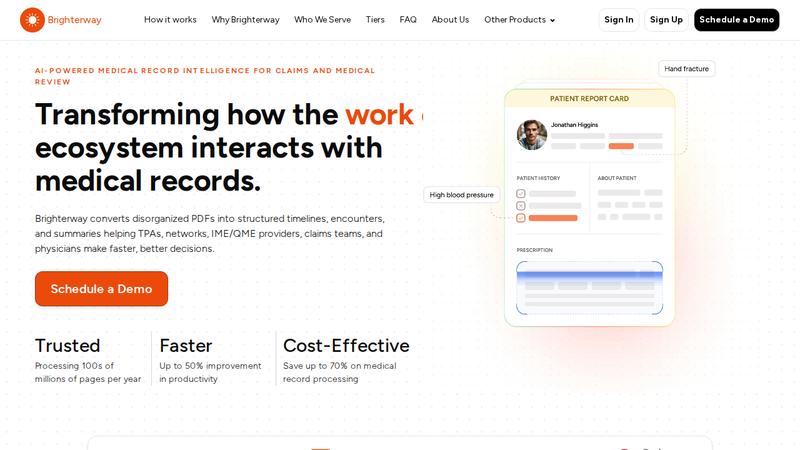Select the Hand fracture tag
Image resolution: width=800 pixels, height=450 pixels.
point(686,68)
